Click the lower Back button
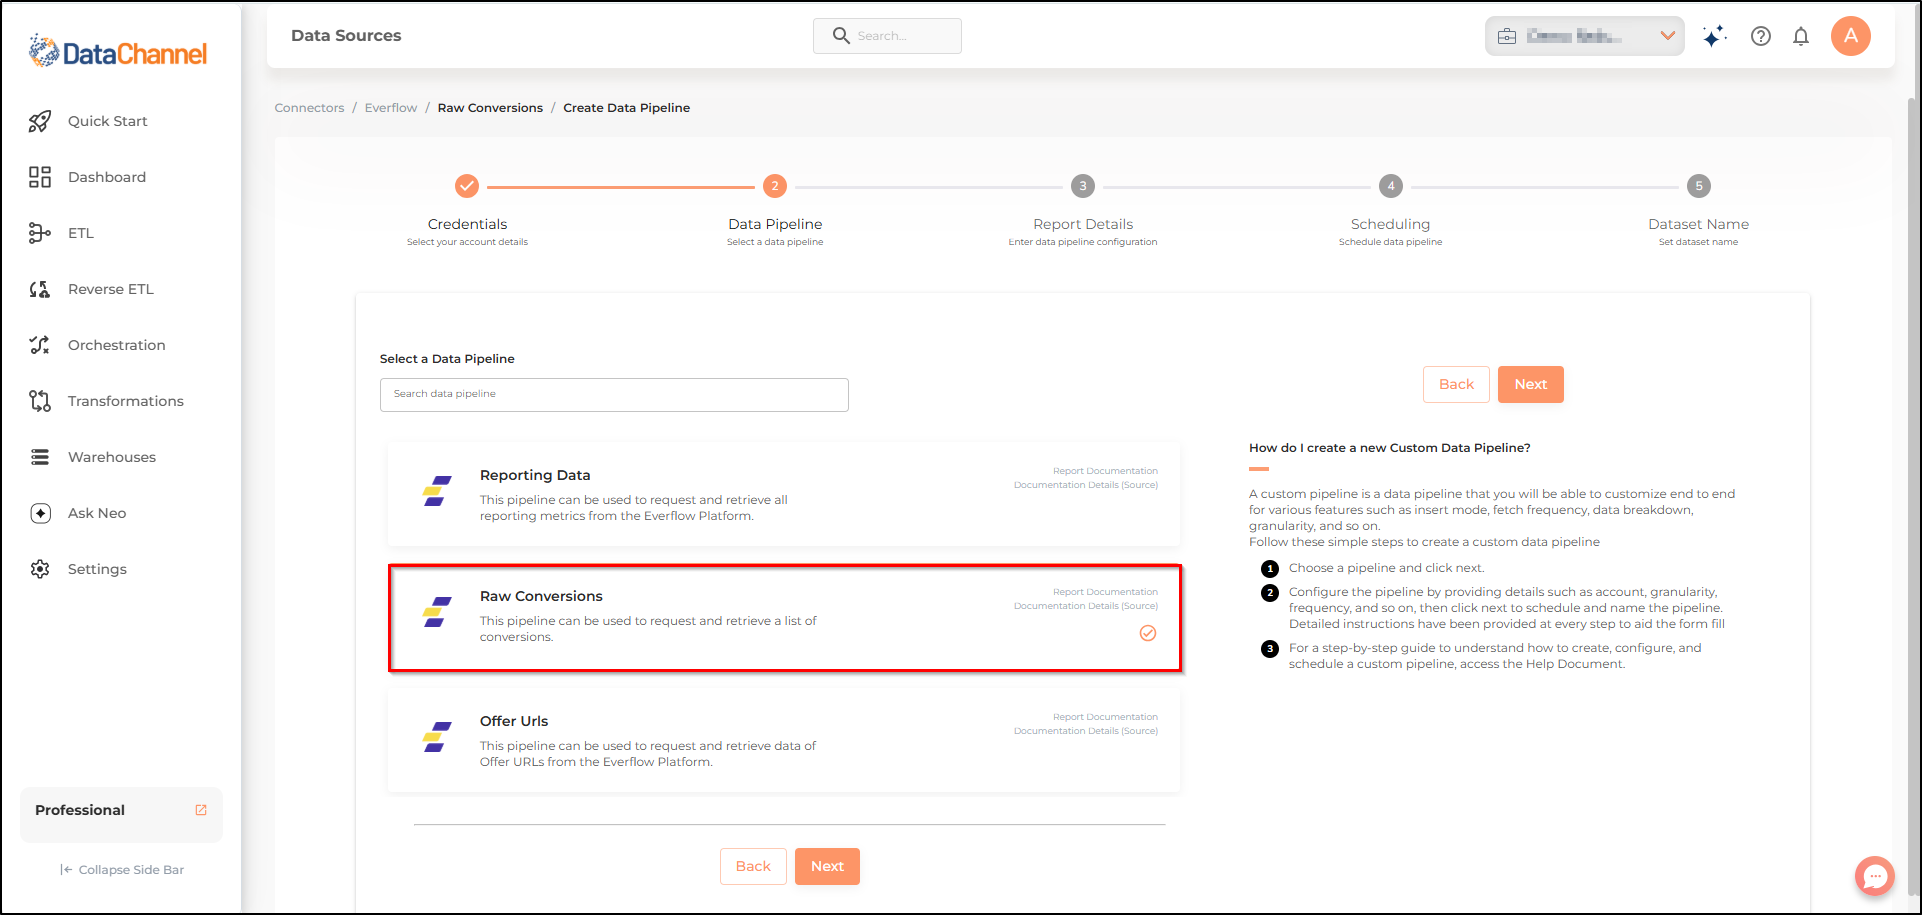This screenshot has height=915, width=1922. tap(753, 866)
